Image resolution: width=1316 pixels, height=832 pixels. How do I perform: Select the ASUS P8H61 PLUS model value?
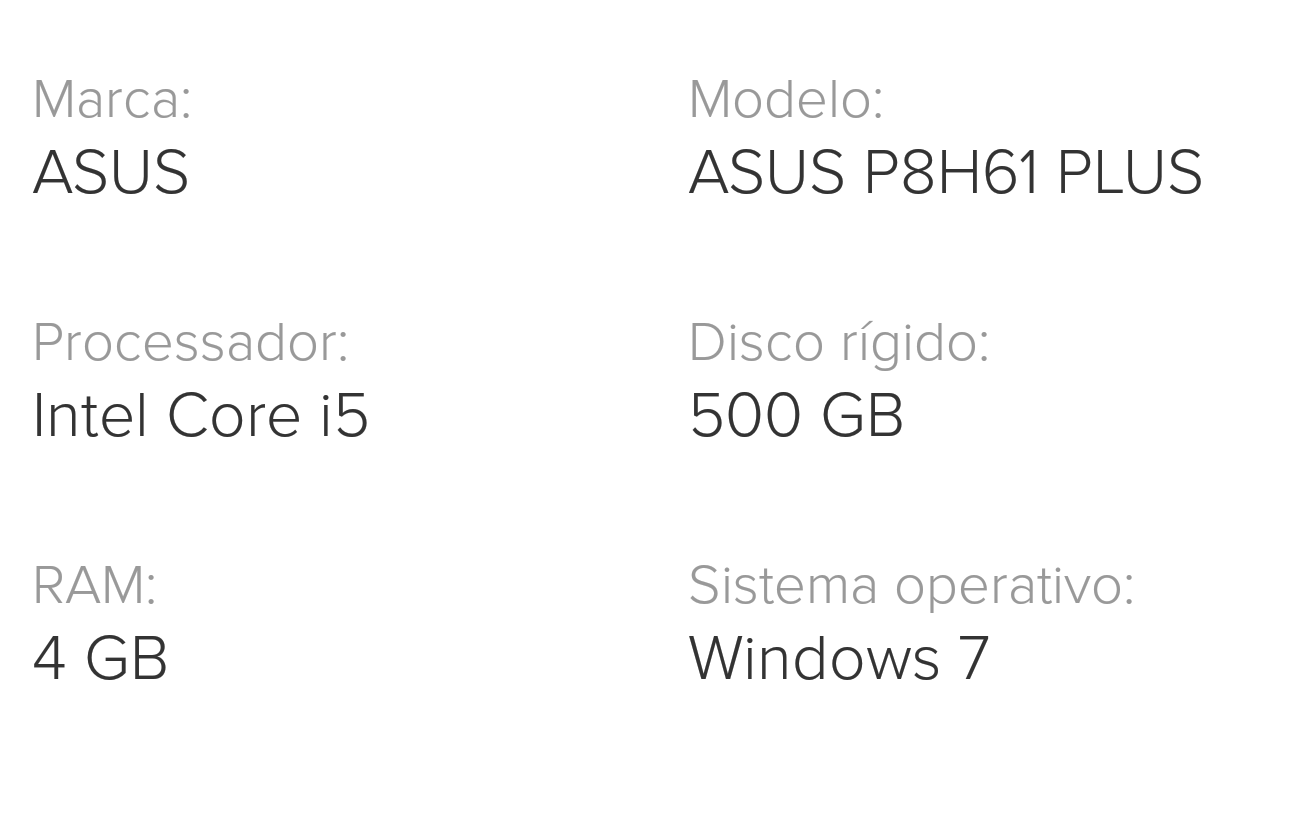coord(945,172)
